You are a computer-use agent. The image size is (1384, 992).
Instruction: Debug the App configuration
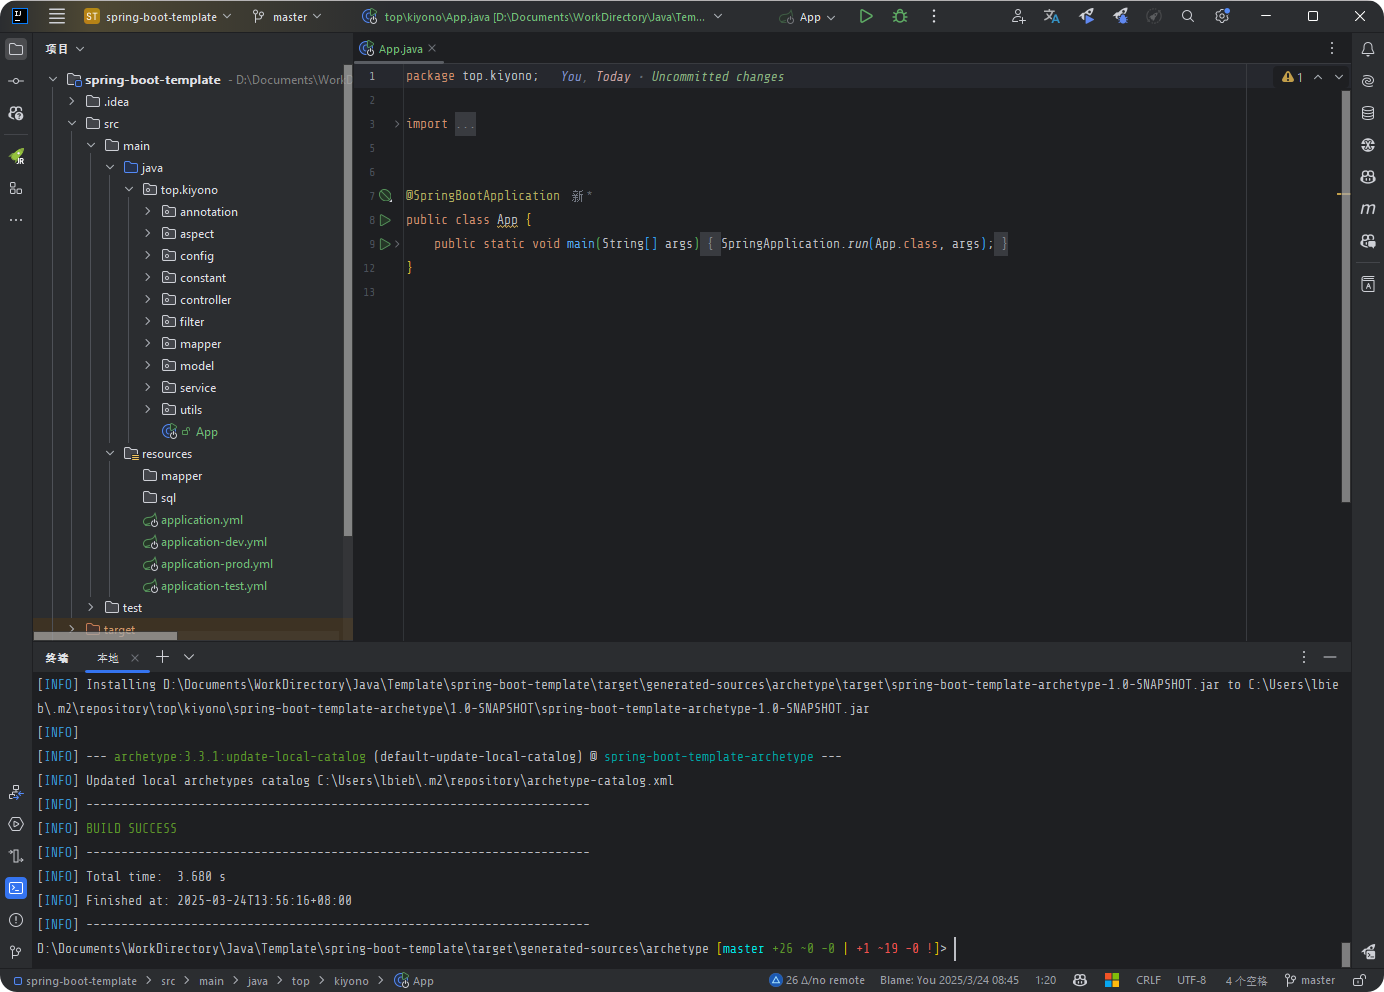point(900,16)
